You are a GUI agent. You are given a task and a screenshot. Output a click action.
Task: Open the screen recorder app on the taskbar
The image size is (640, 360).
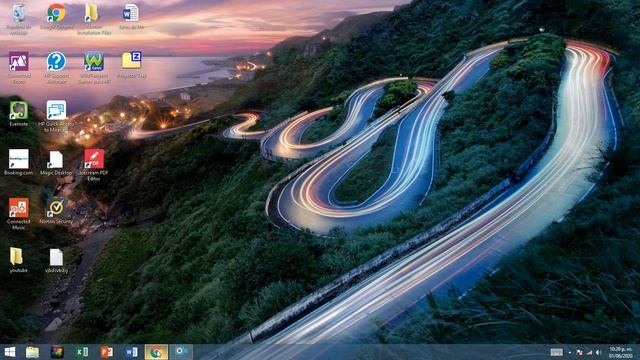click(x=181, y=351)
